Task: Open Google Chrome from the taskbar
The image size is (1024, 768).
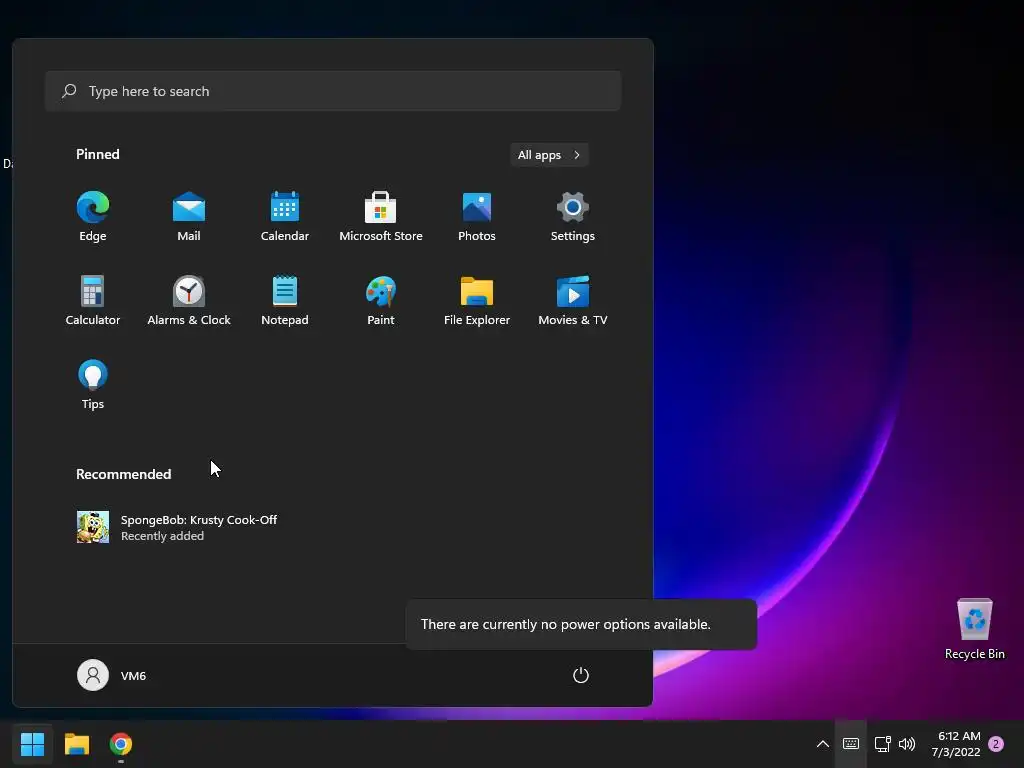Action: pyautogui.click(x=121, y=744)
